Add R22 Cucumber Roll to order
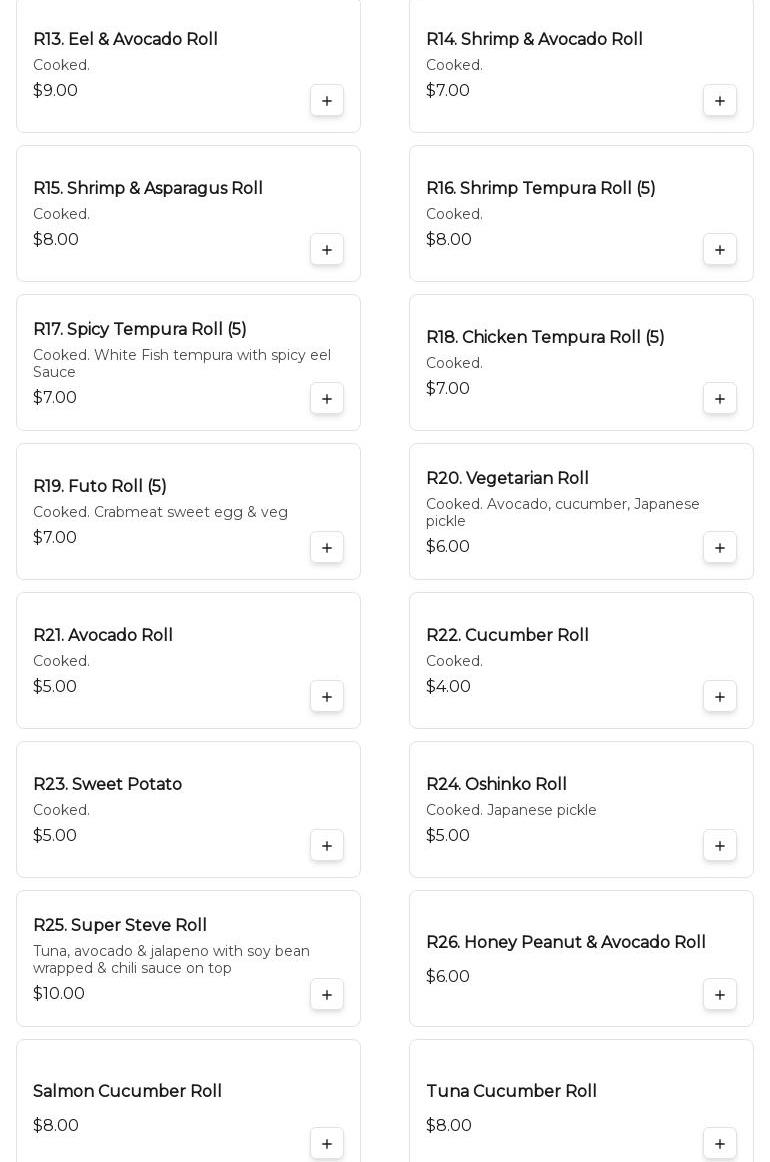 click(720, 697)
